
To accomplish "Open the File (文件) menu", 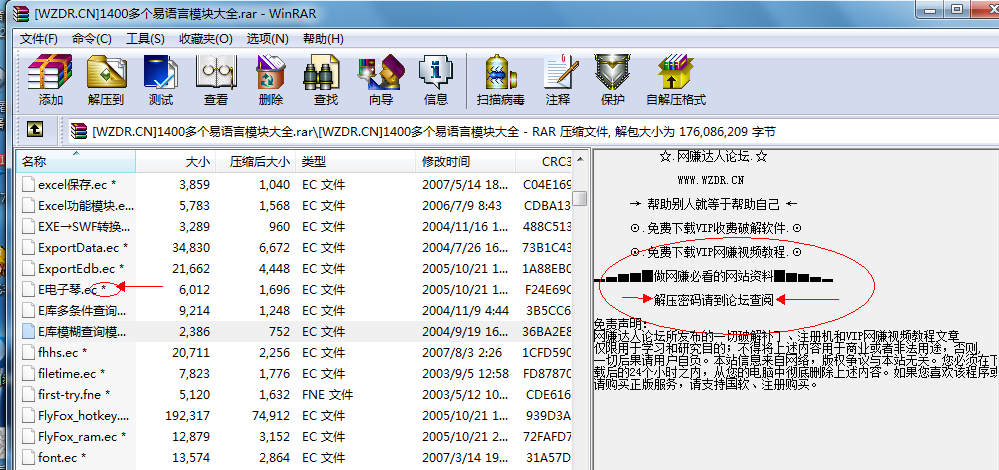I will (x=38, y=38).
